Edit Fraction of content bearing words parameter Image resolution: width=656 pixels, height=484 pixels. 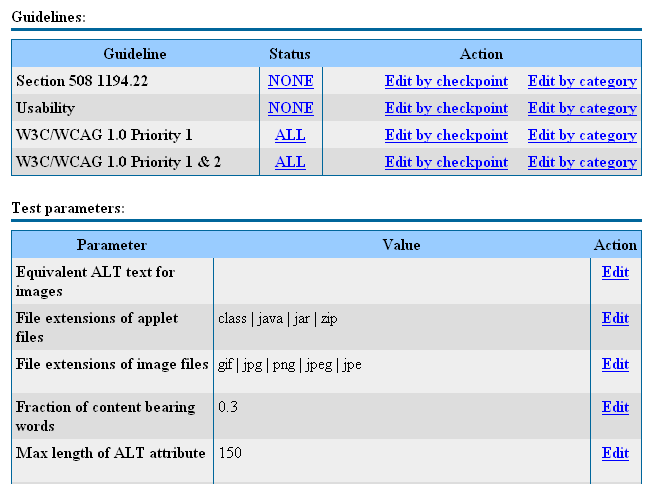(615, 407)
